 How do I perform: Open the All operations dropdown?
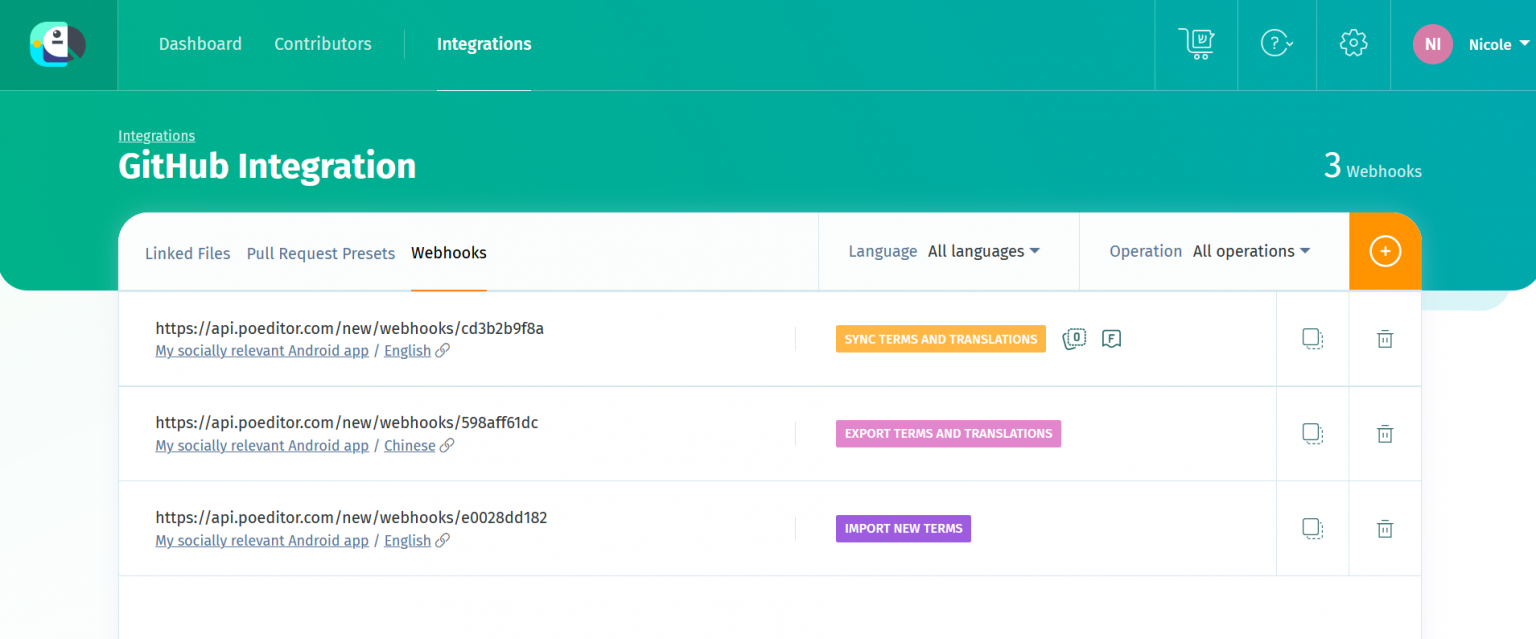1250,251
